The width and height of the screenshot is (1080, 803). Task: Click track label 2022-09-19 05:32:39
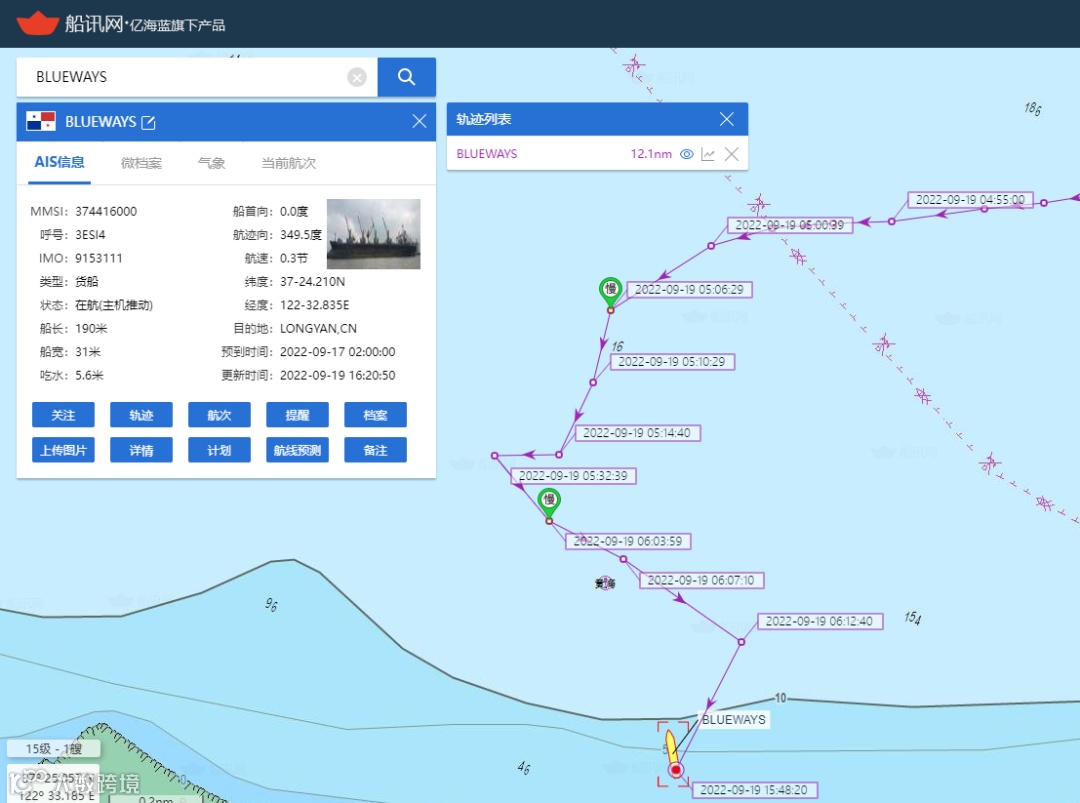(573, 476)
